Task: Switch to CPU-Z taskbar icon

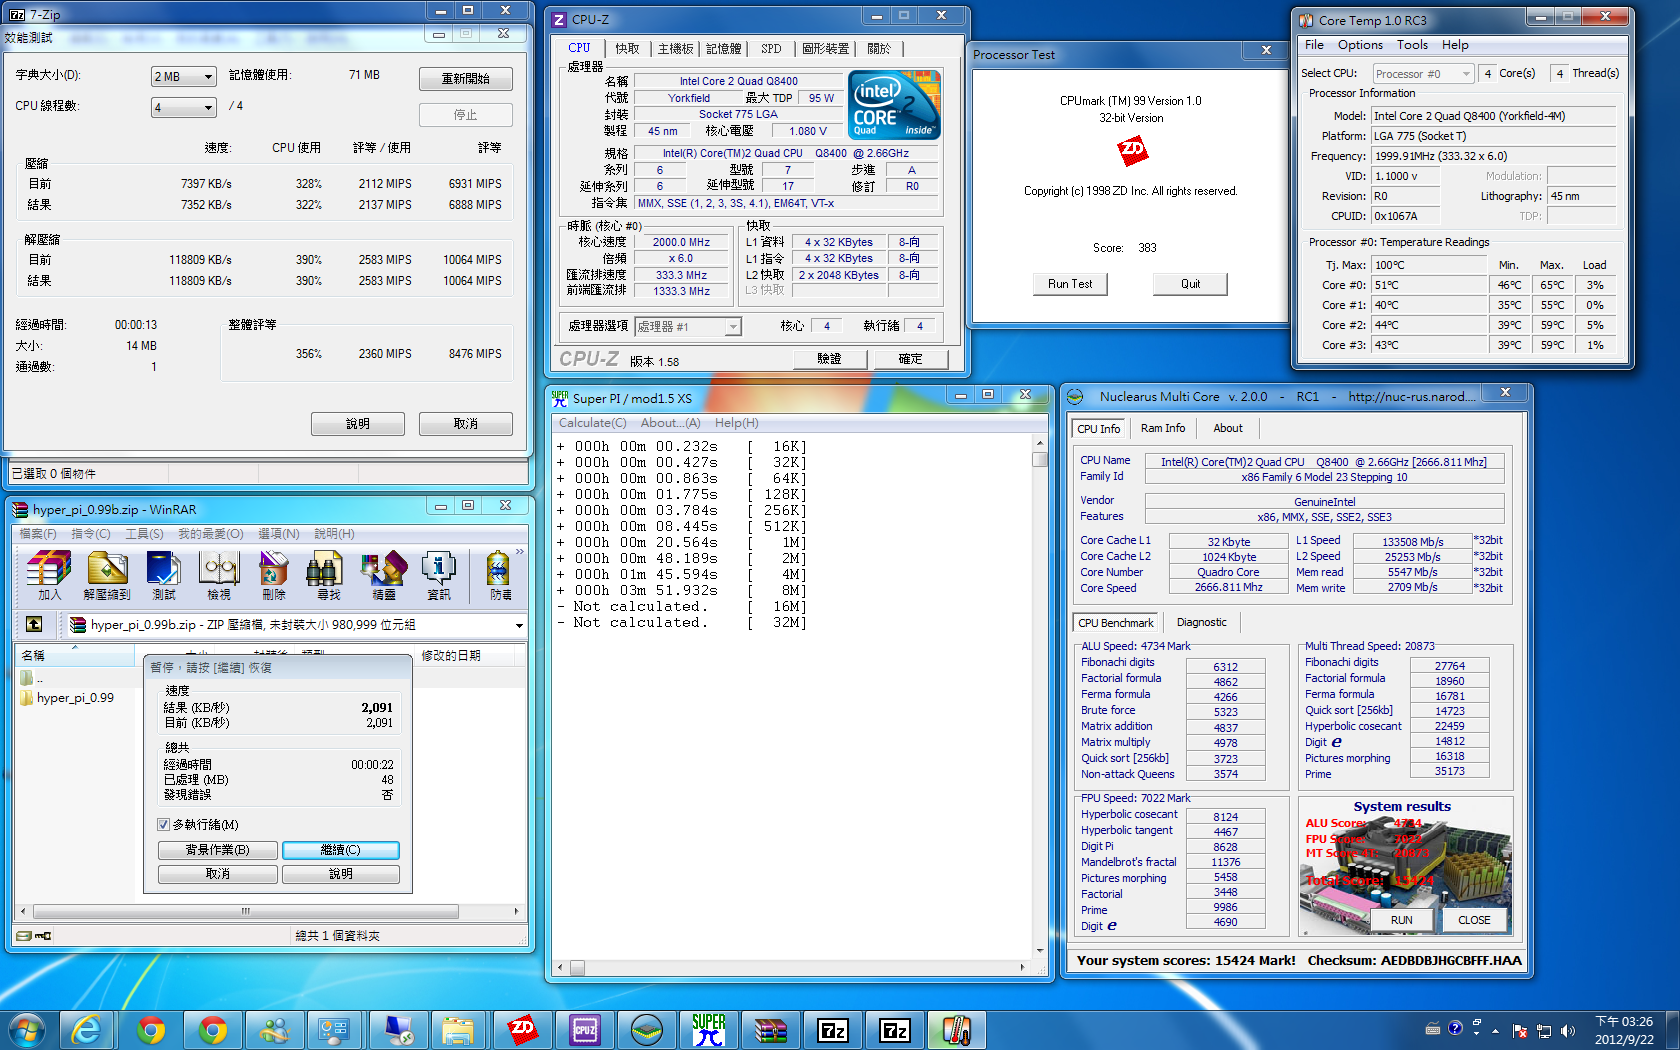Action: pyautogui.click(x=584, y=1030)
